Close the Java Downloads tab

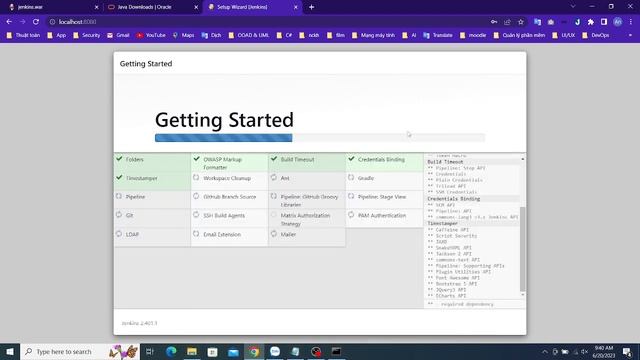pyautogui.click(x=196, y=7)
